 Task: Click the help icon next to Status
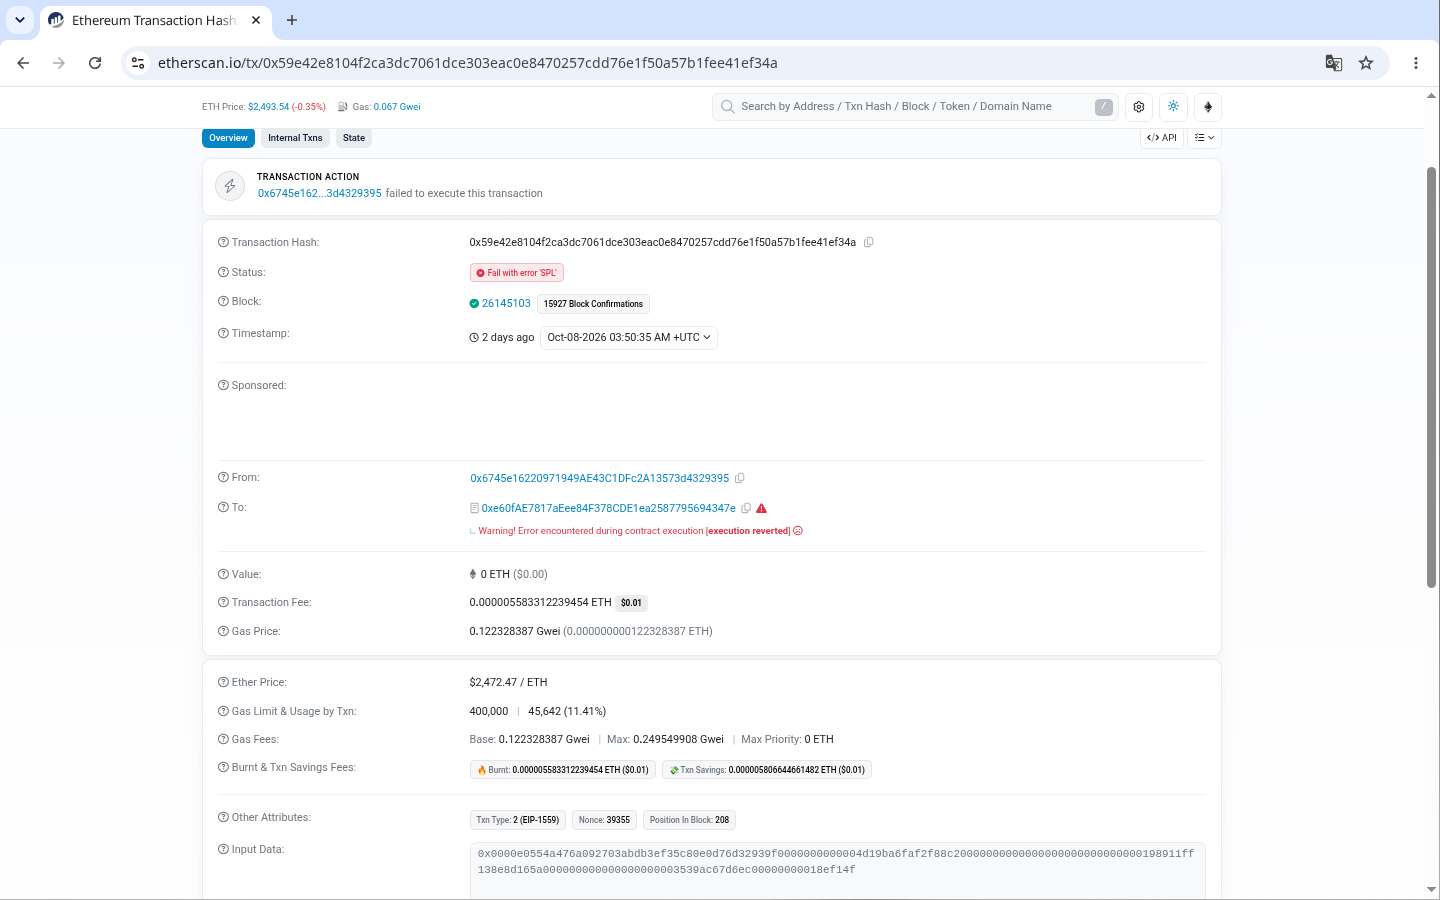(223, 272)
